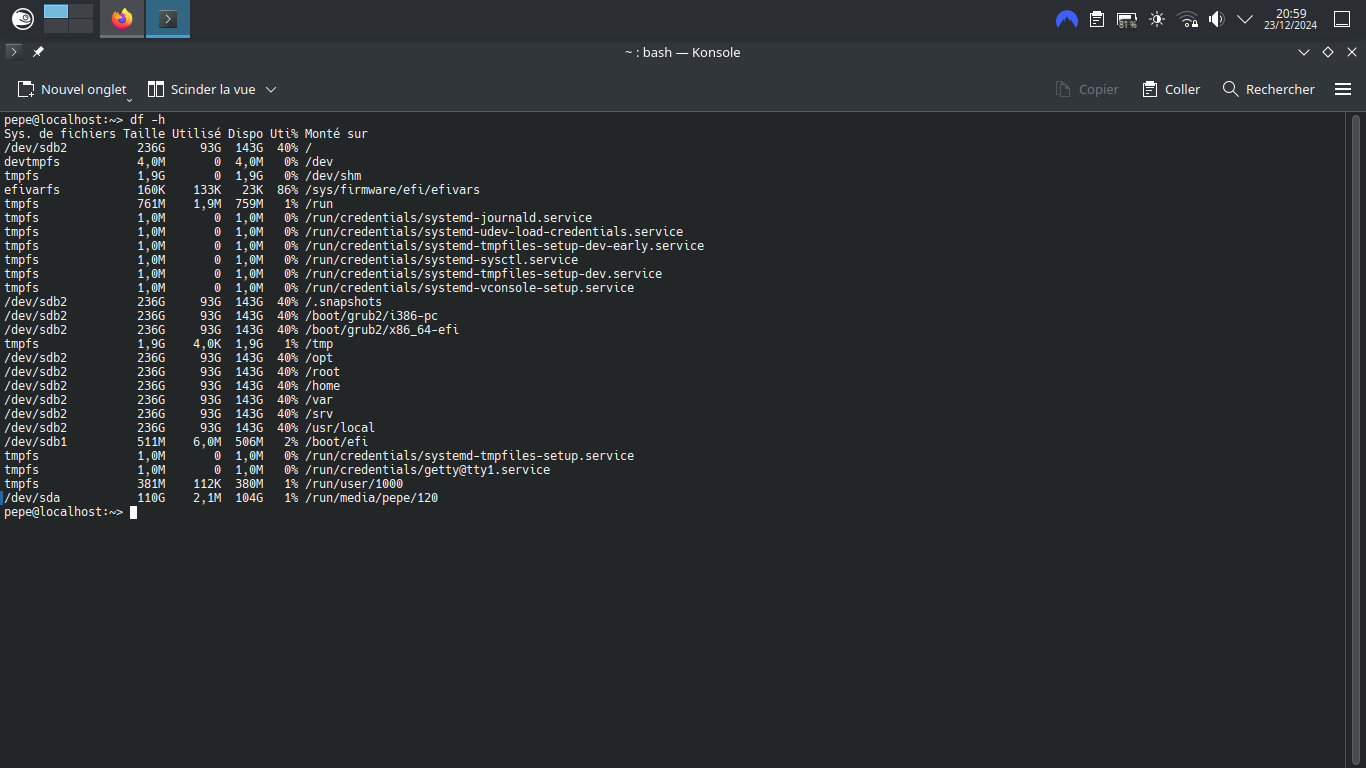Click the '/usr/local' mount path
Image resolution: width=1366 pixels, height=768 pixels.
tap(340, 428)
